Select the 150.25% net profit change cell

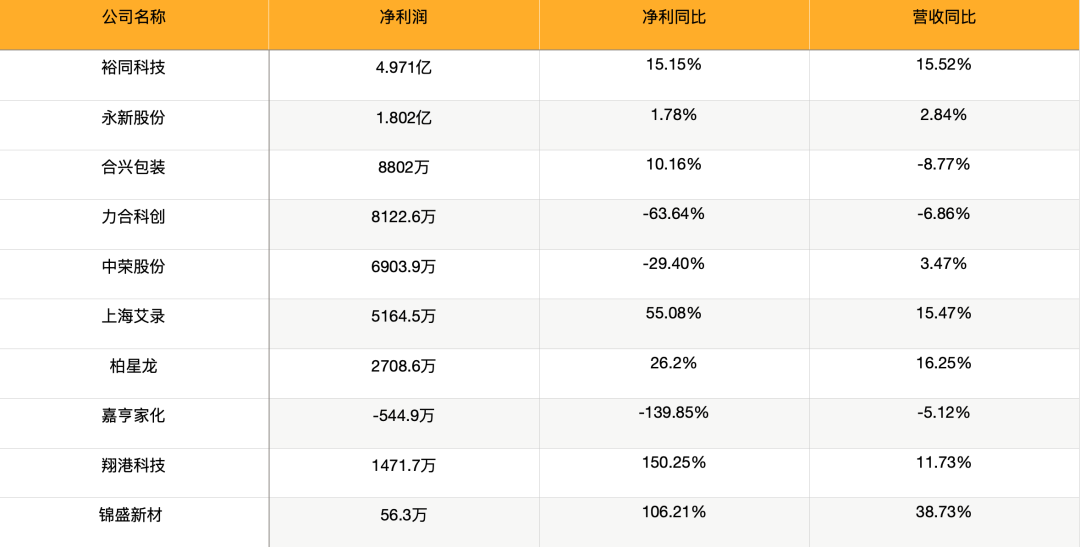(674, 462)
